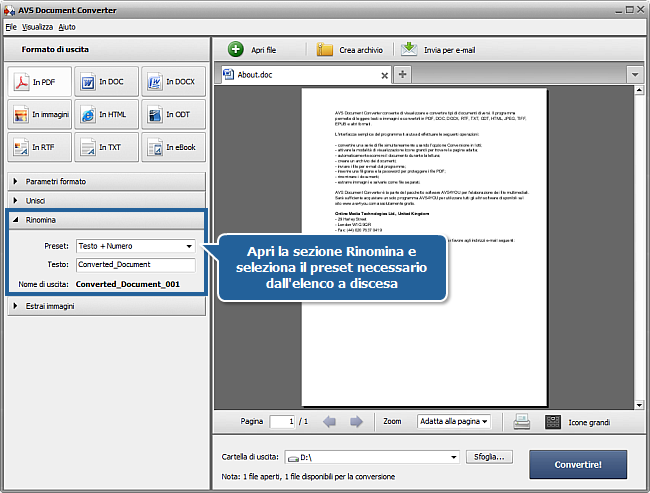Go to next page arrow
Viewport: 650px width, 493px height.
pos(356,422)
